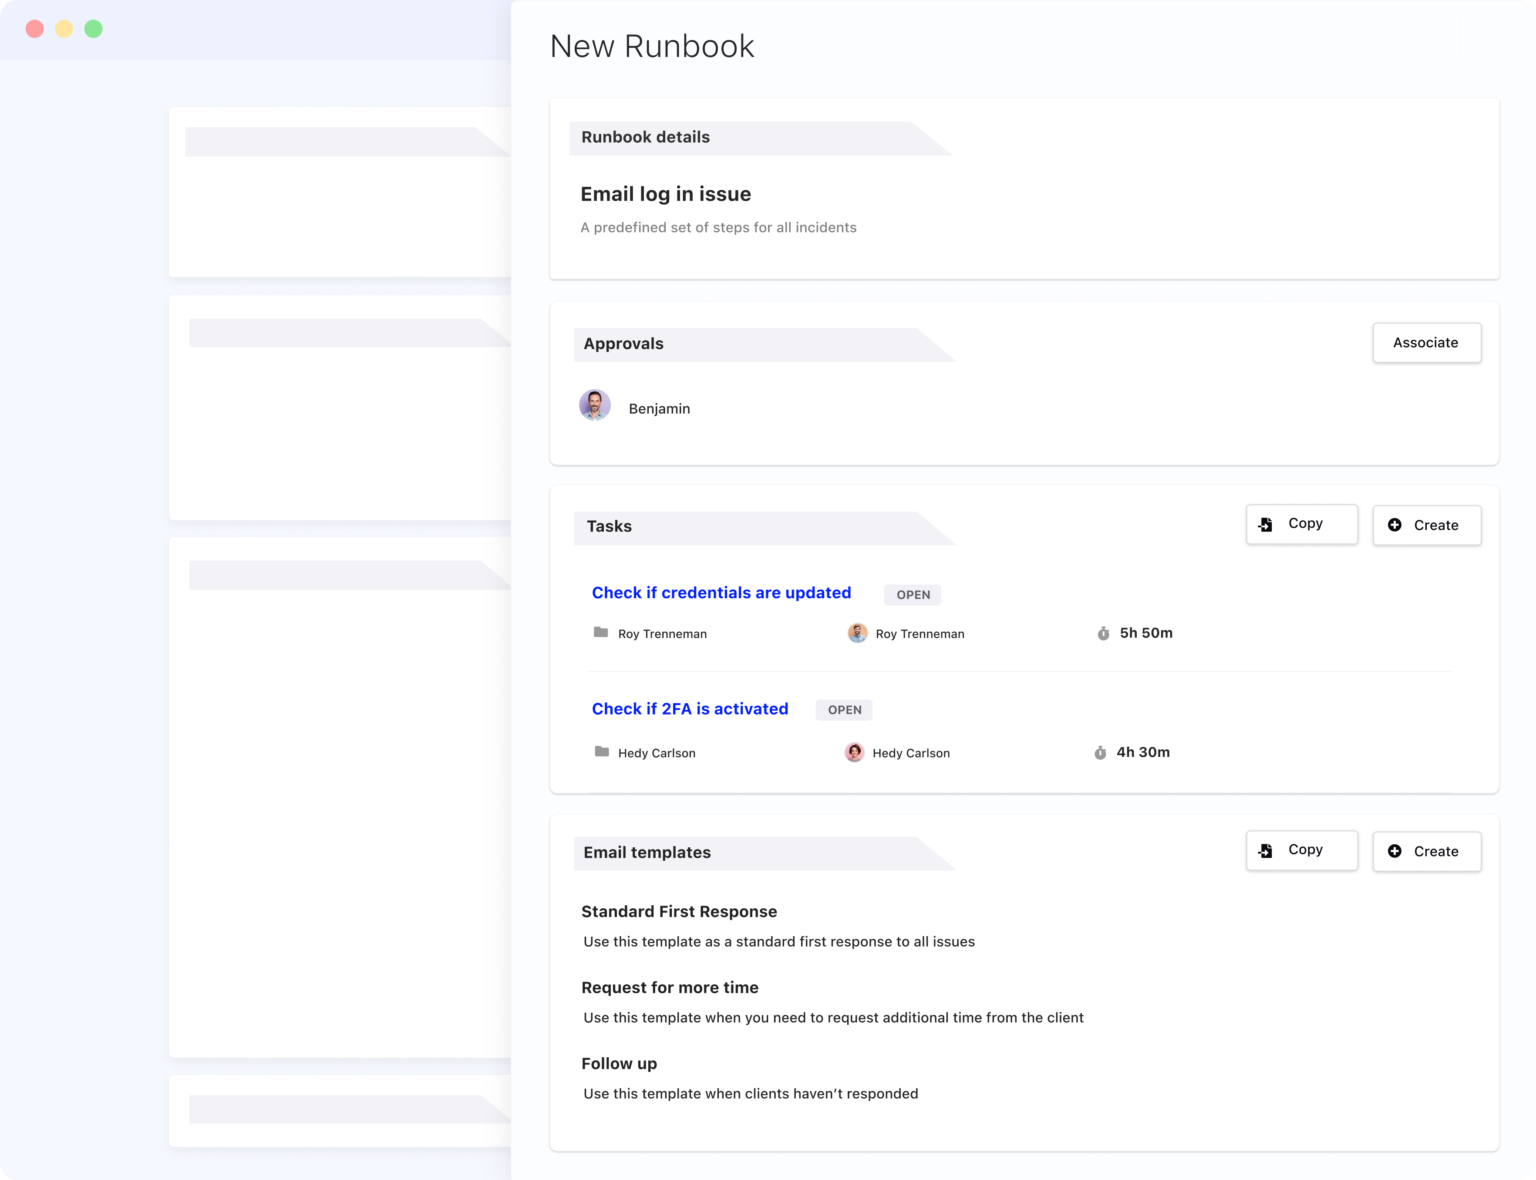Click the folder icon beside Roy Trenneman
1536x1180 pixels.
(601, 632)
